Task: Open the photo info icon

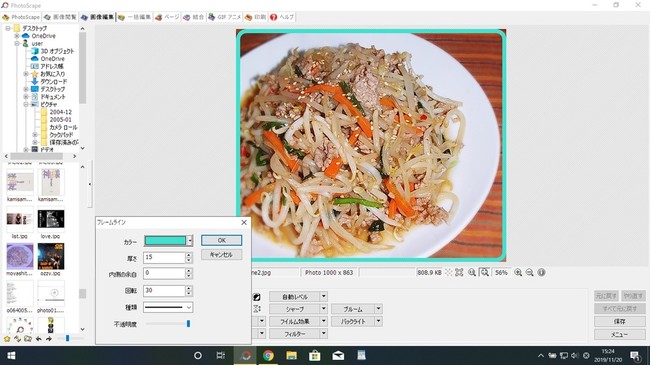Action: pyautogui.click(x=541, y=273)
